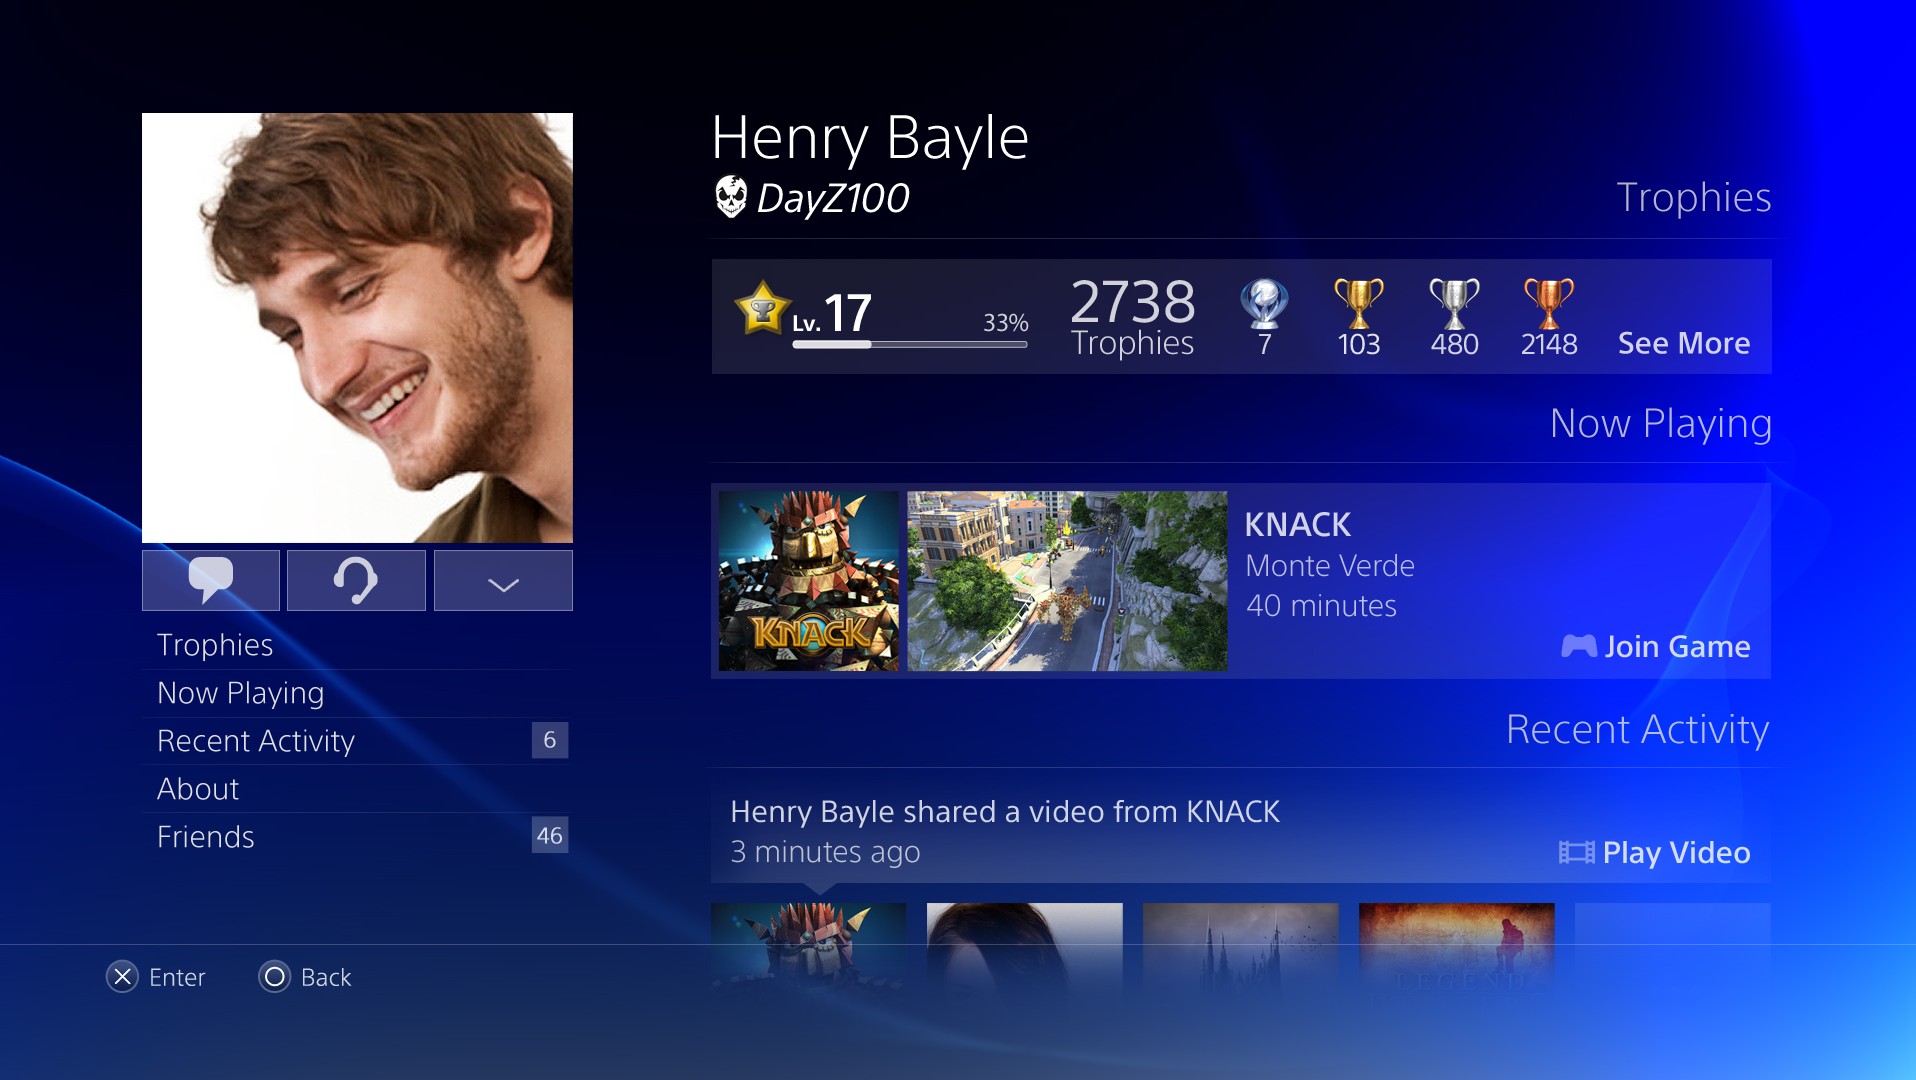Screen dimensions: 1916x1080
Task: Play Video shared from KNACK
Action: click(1655, 853)
